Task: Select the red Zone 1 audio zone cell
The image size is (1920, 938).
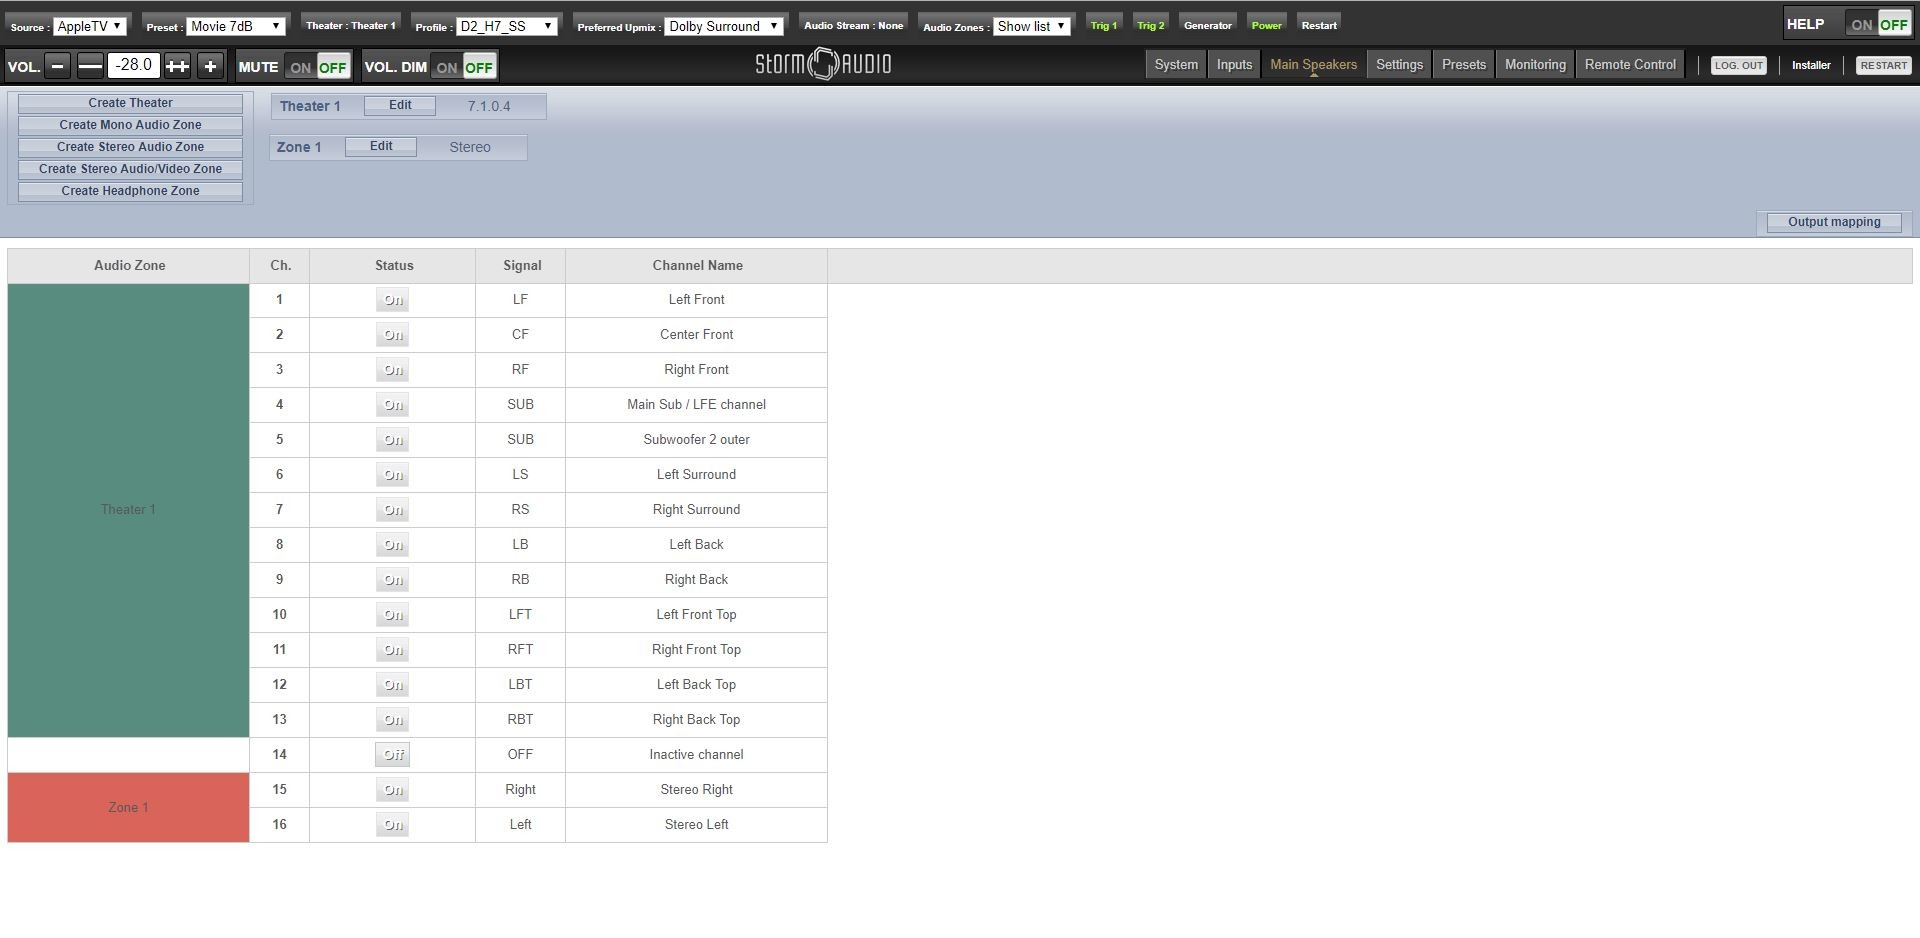Action: (128, 808)
